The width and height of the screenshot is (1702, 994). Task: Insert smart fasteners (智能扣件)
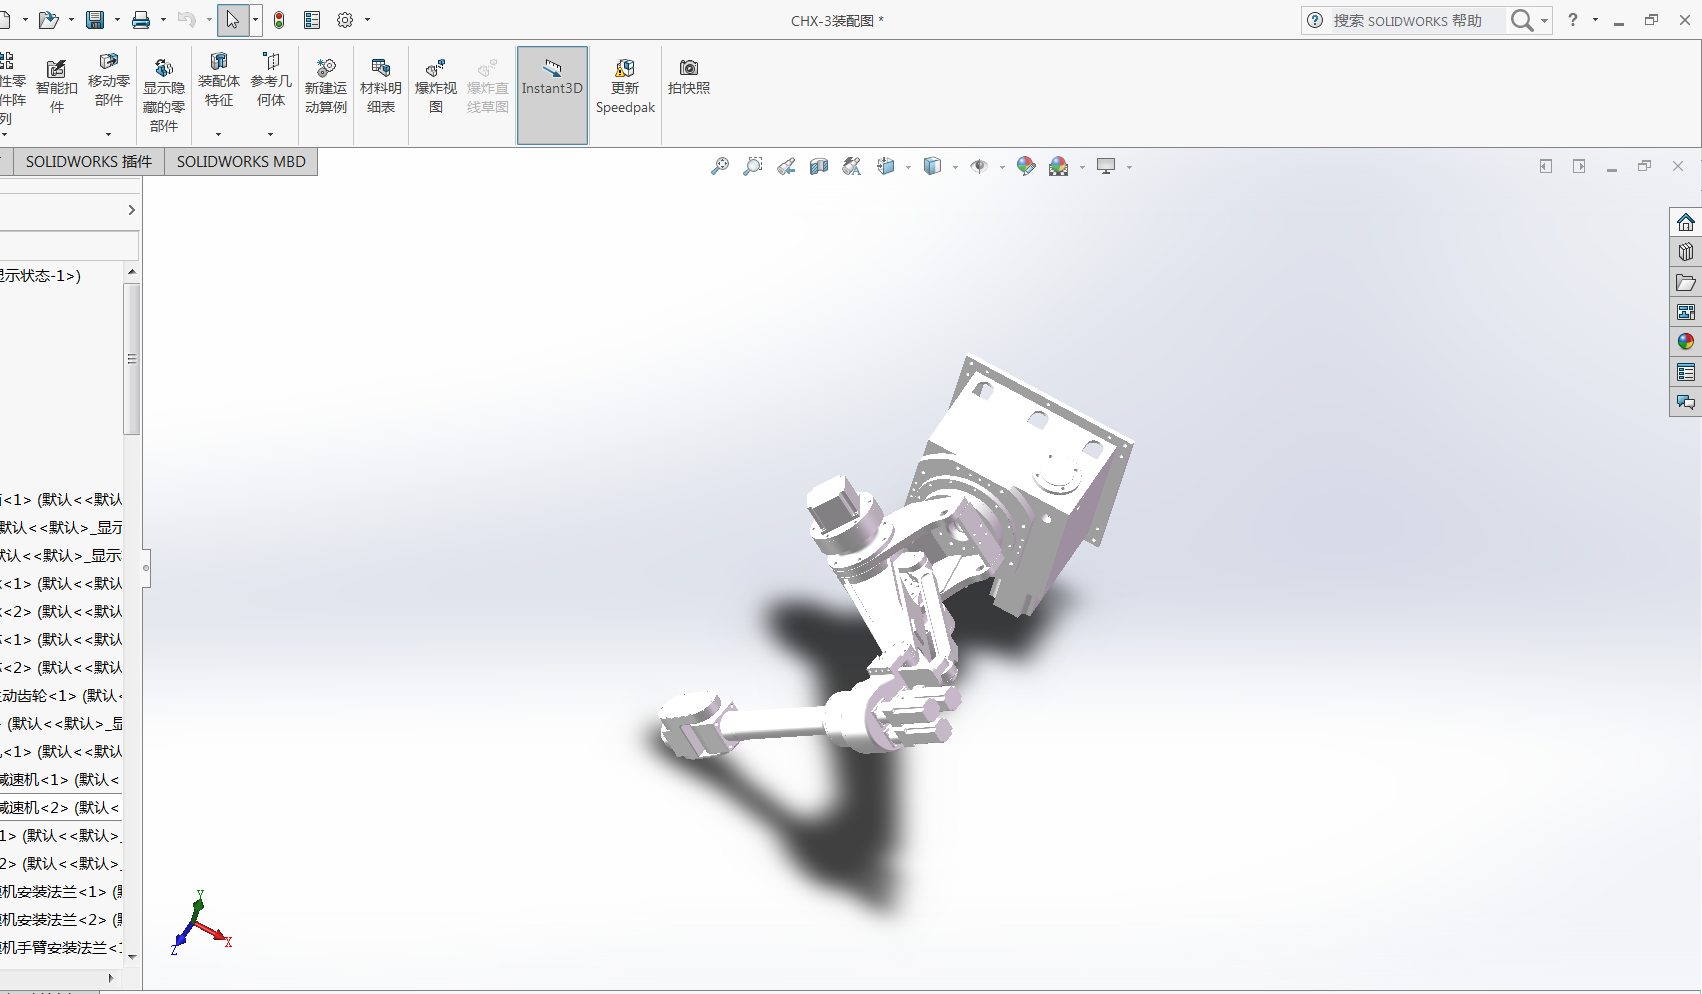[57, 87]
